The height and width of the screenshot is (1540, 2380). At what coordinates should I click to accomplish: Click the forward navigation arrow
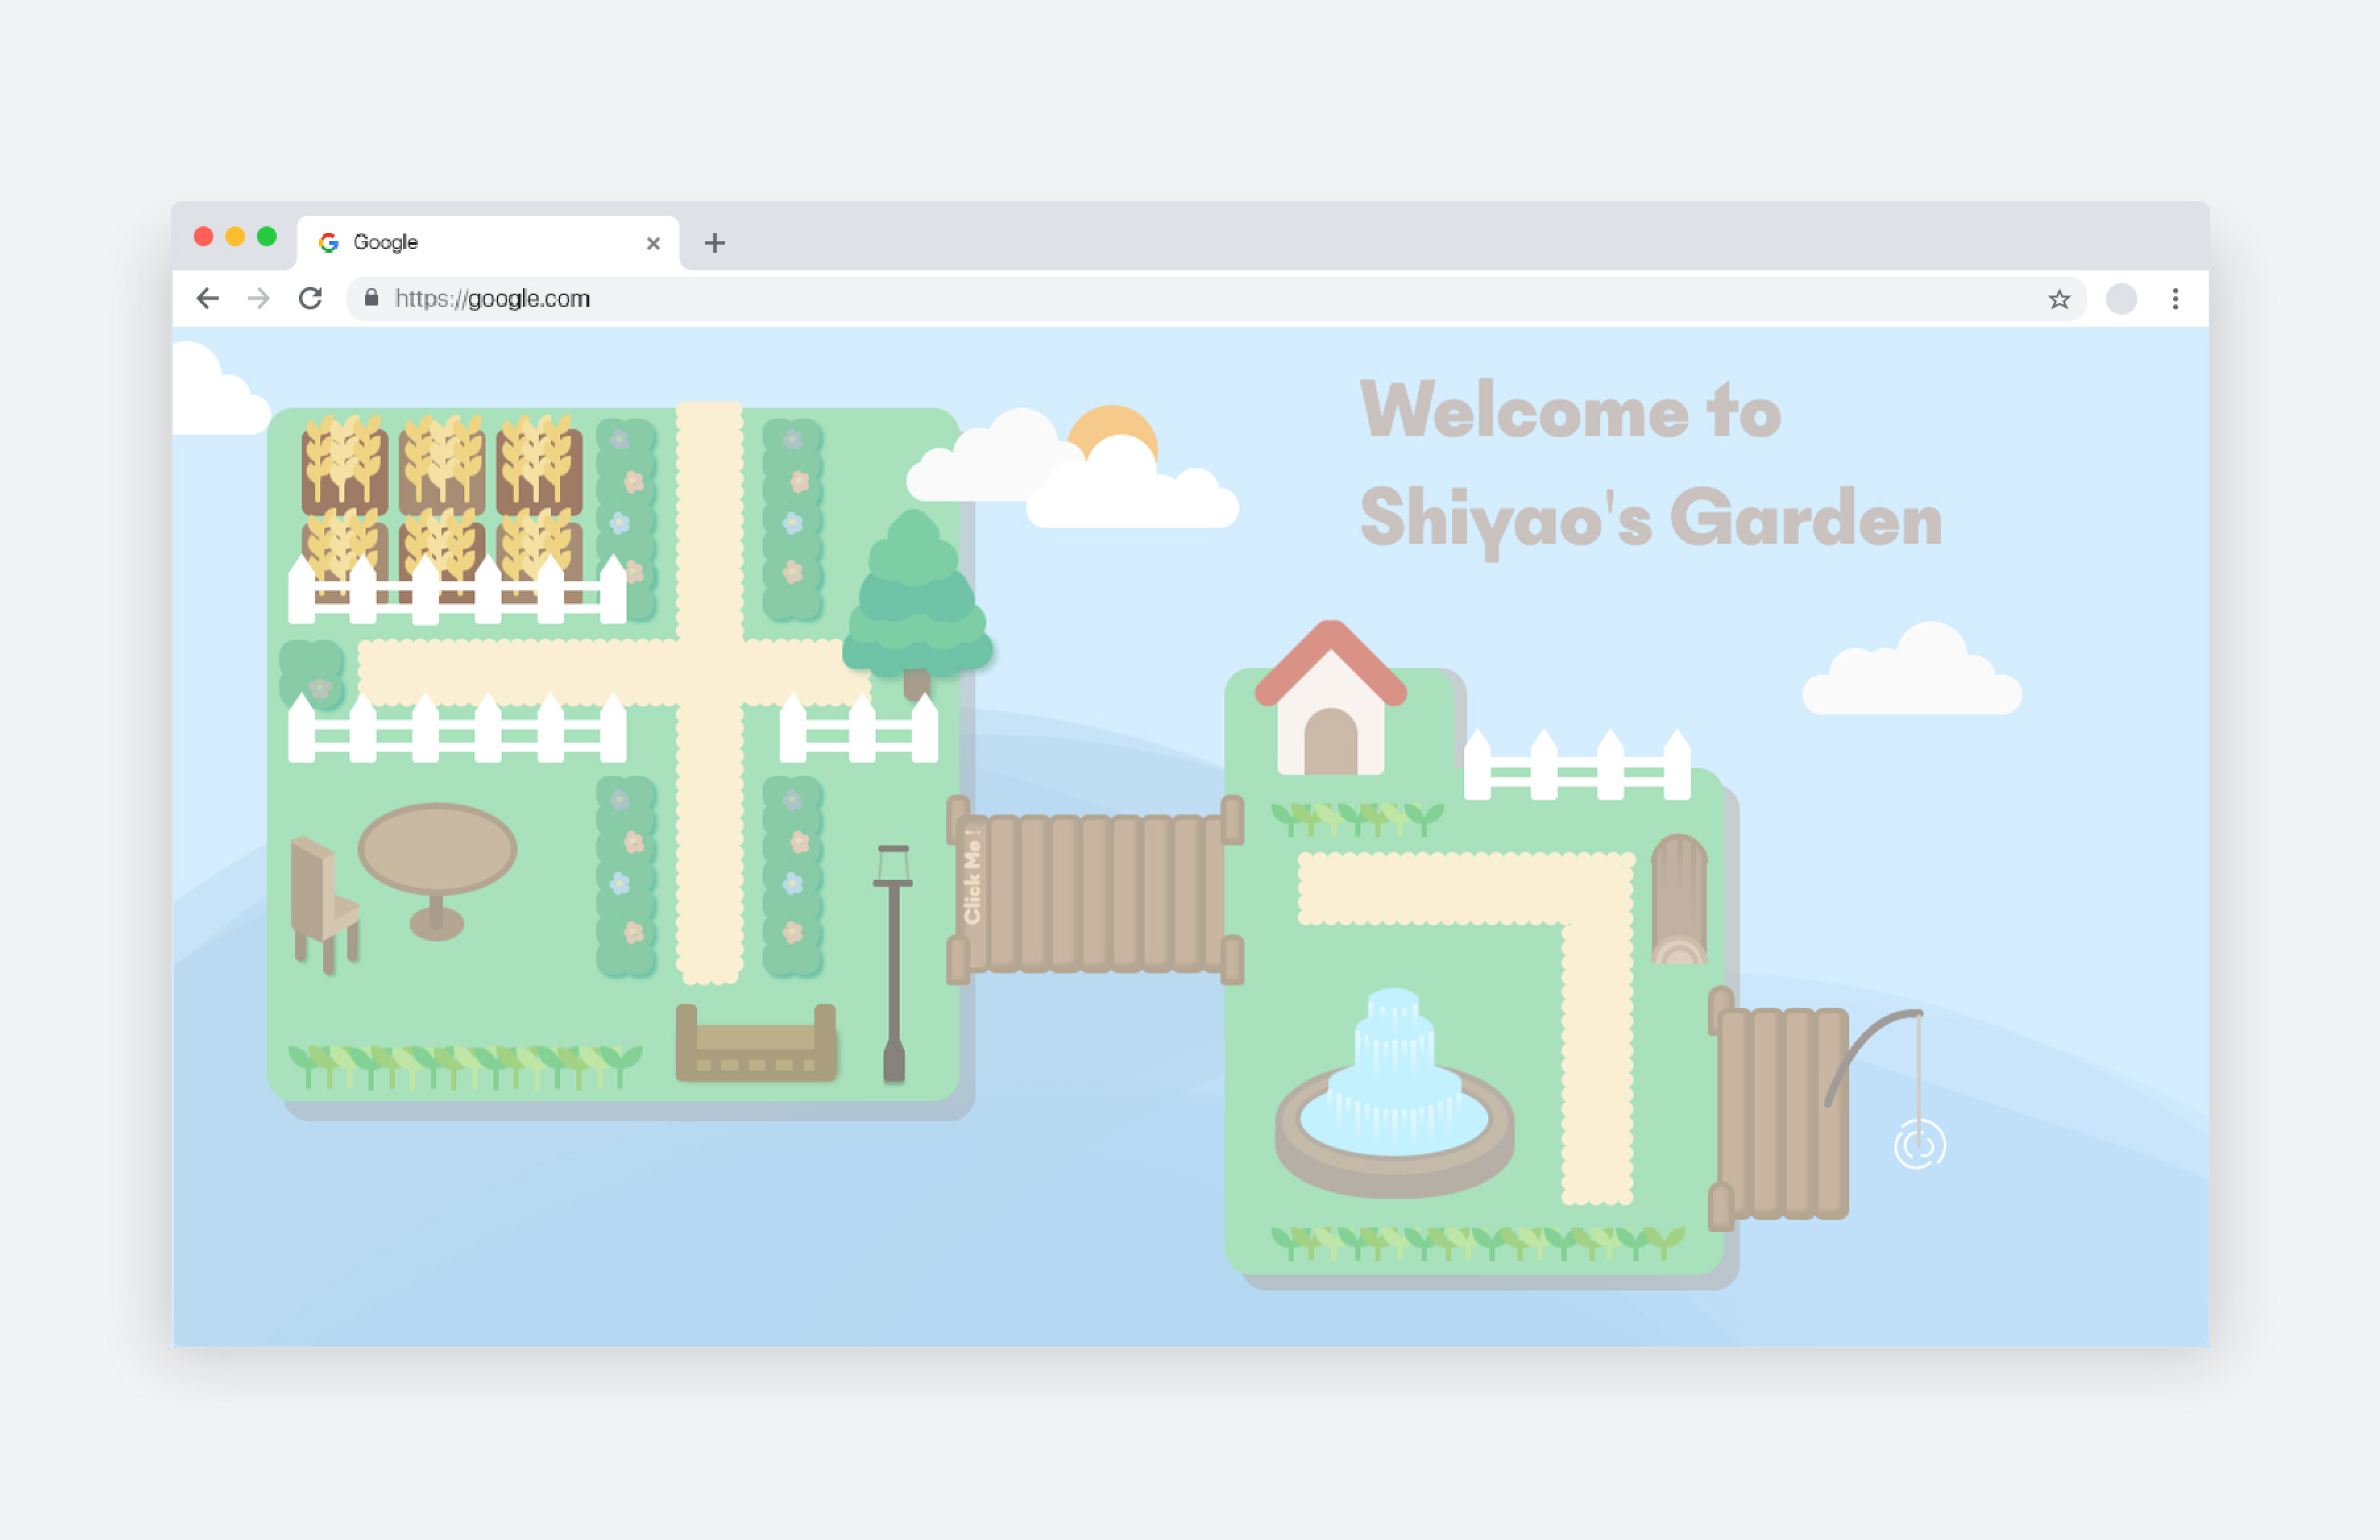(x=259, y=299)
